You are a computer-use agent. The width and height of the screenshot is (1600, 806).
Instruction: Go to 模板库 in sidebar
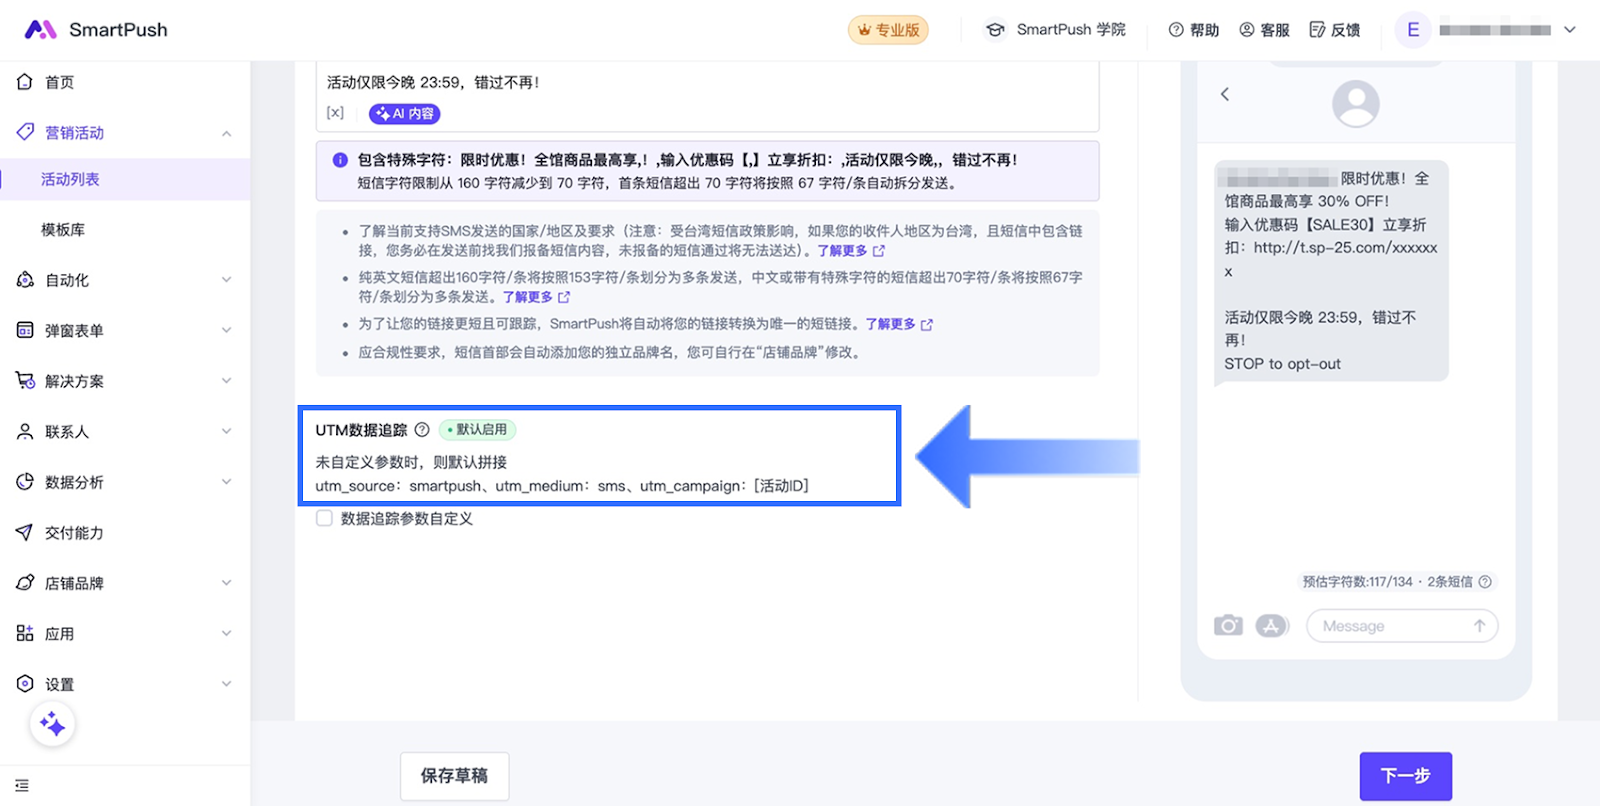pyautogui.click(x=63, y=230)
